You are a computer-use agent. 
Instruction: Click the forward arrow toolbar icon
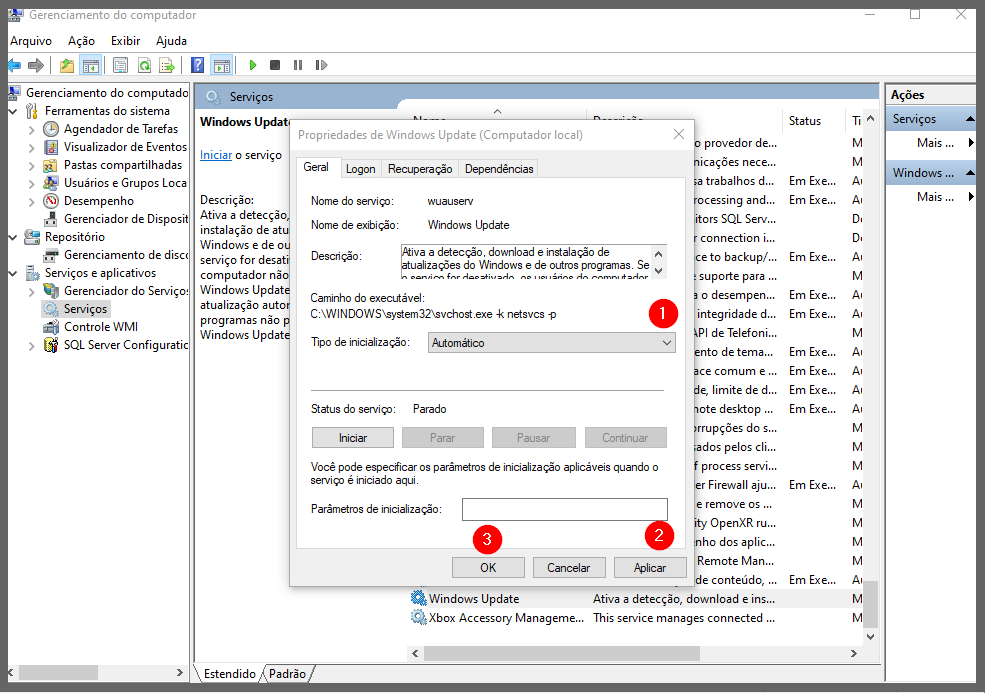click(36, 65)
